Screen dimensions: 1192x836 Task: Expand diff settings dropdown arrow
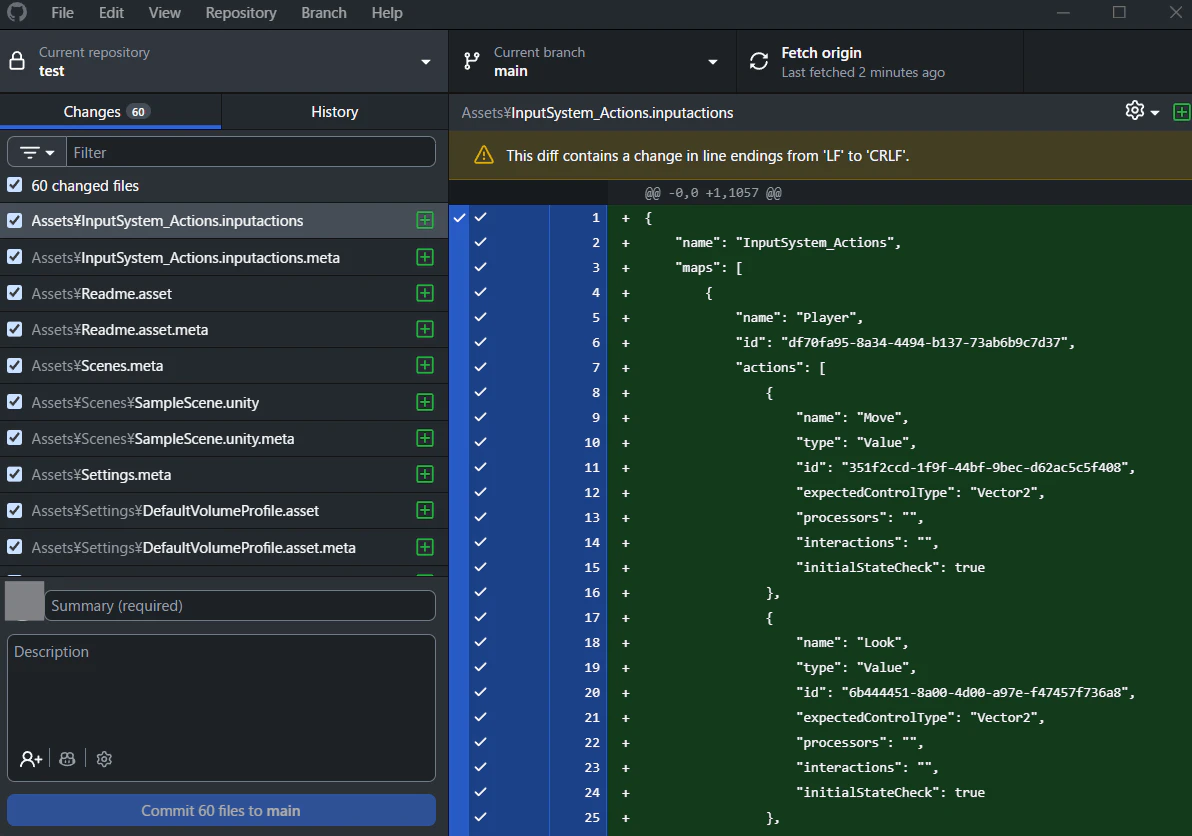pyautogui.click(x=1155, y=112)
